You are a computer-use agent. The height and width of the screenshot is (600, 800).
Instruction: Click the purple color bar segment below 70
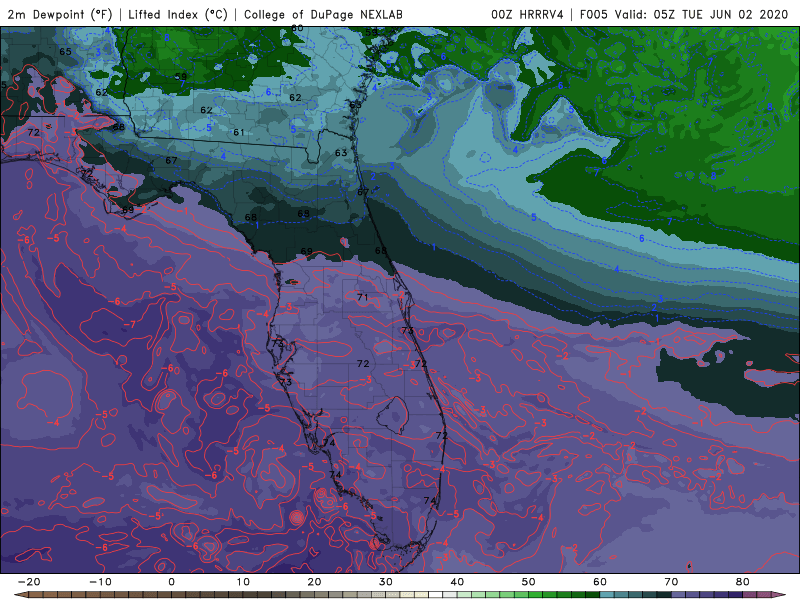point(679,595)
